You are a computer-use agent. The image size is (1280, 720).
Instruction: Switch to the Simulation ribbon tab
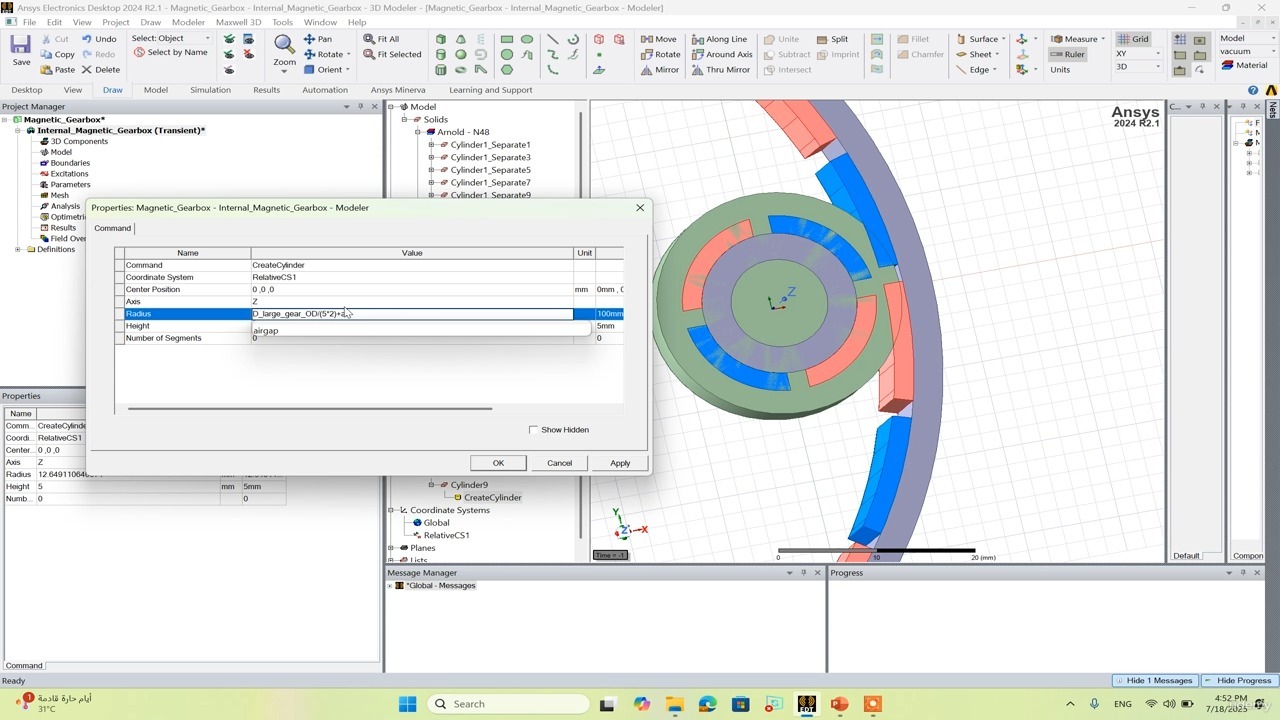210,90
